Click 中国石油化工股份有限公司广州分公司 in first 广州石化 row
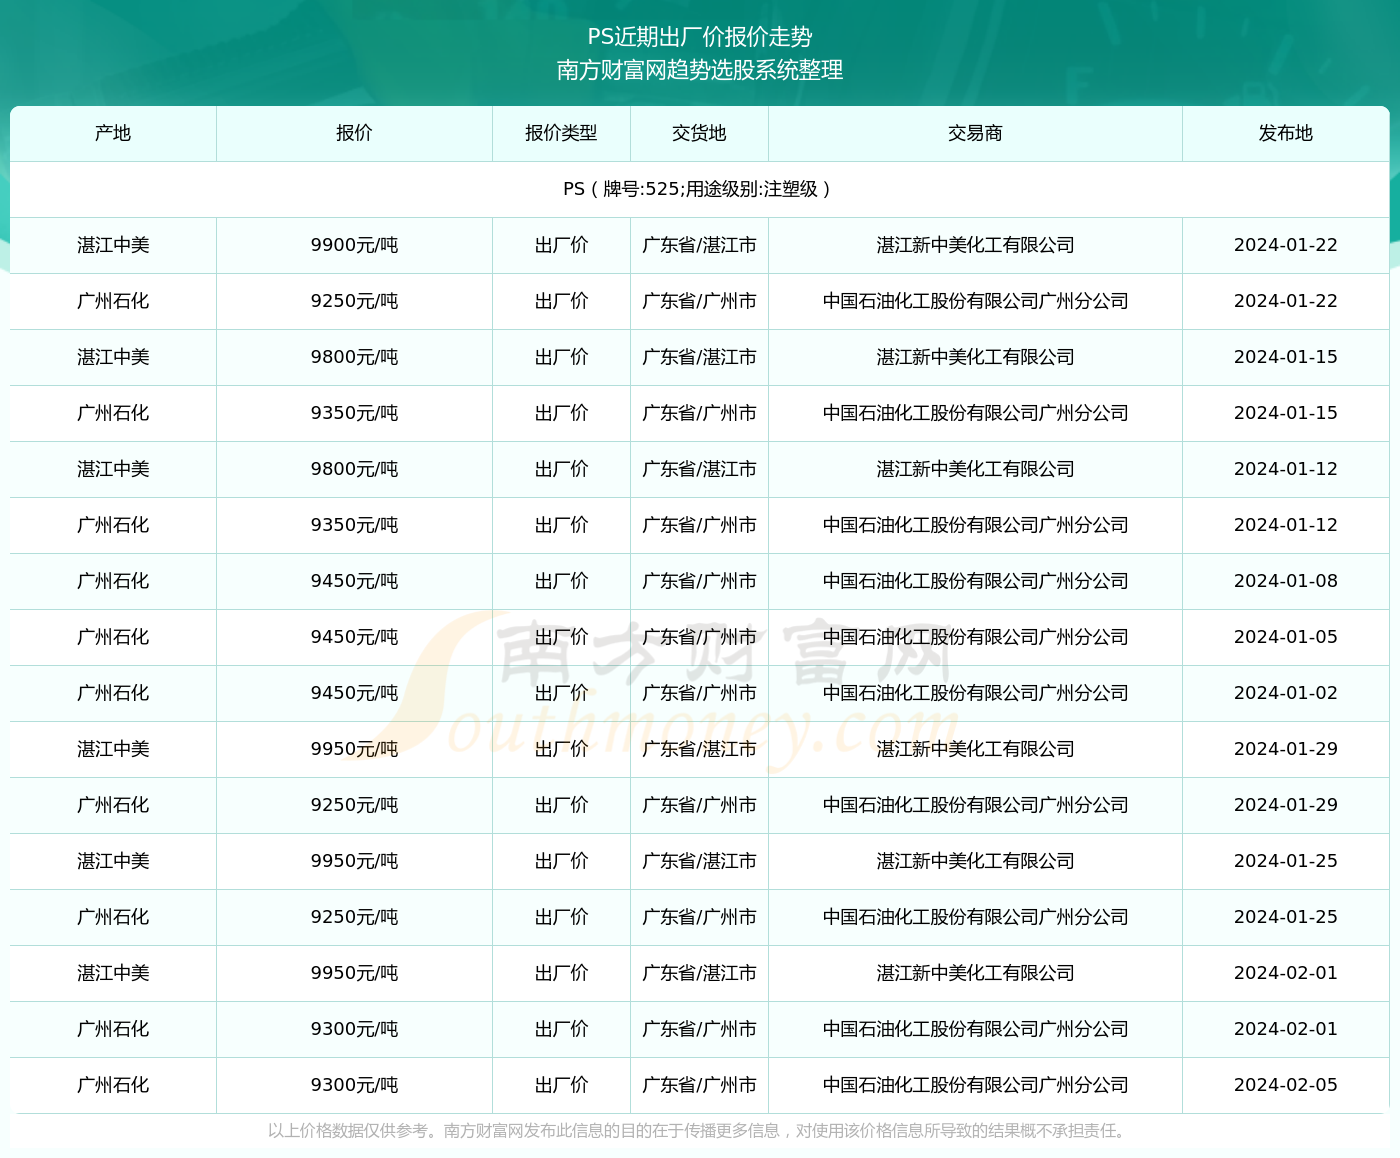This screenshot has height=1158, width=1400. [x=974, y=301]
